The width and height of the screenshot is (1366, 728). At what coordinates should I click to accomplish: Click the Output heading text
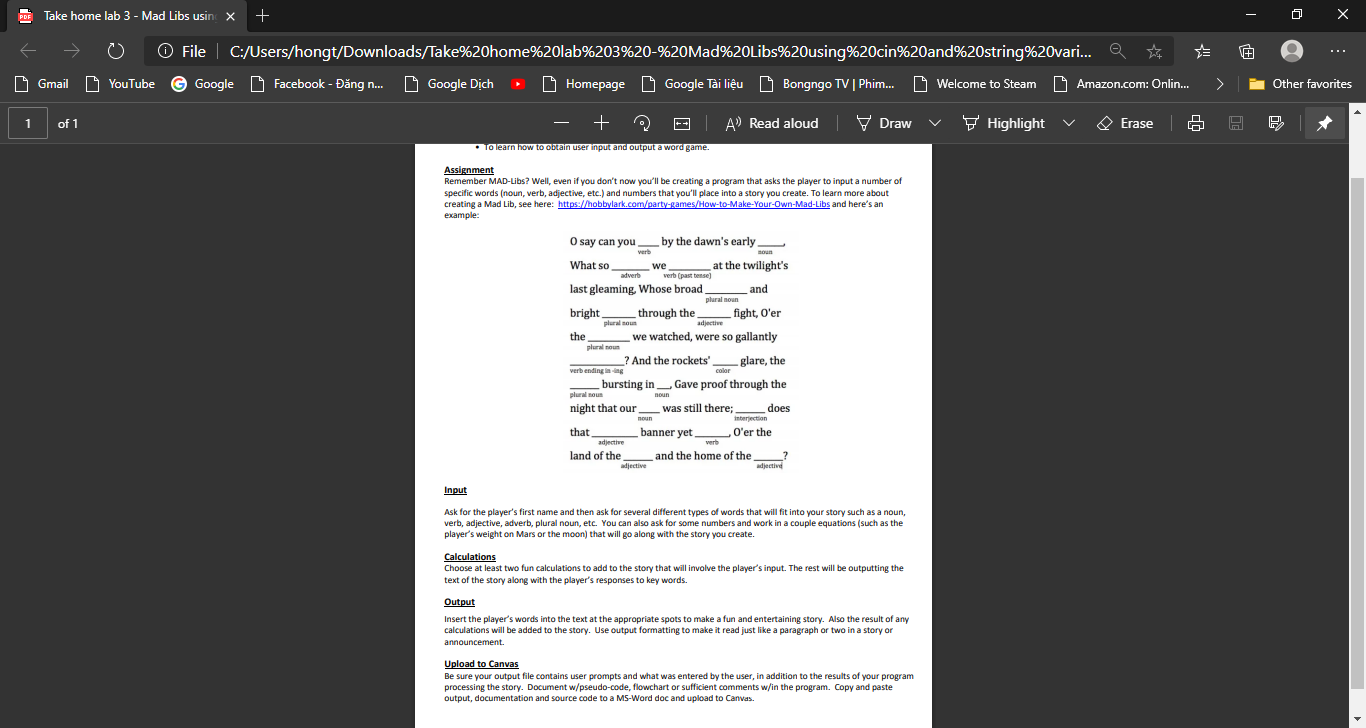[459, 602]
